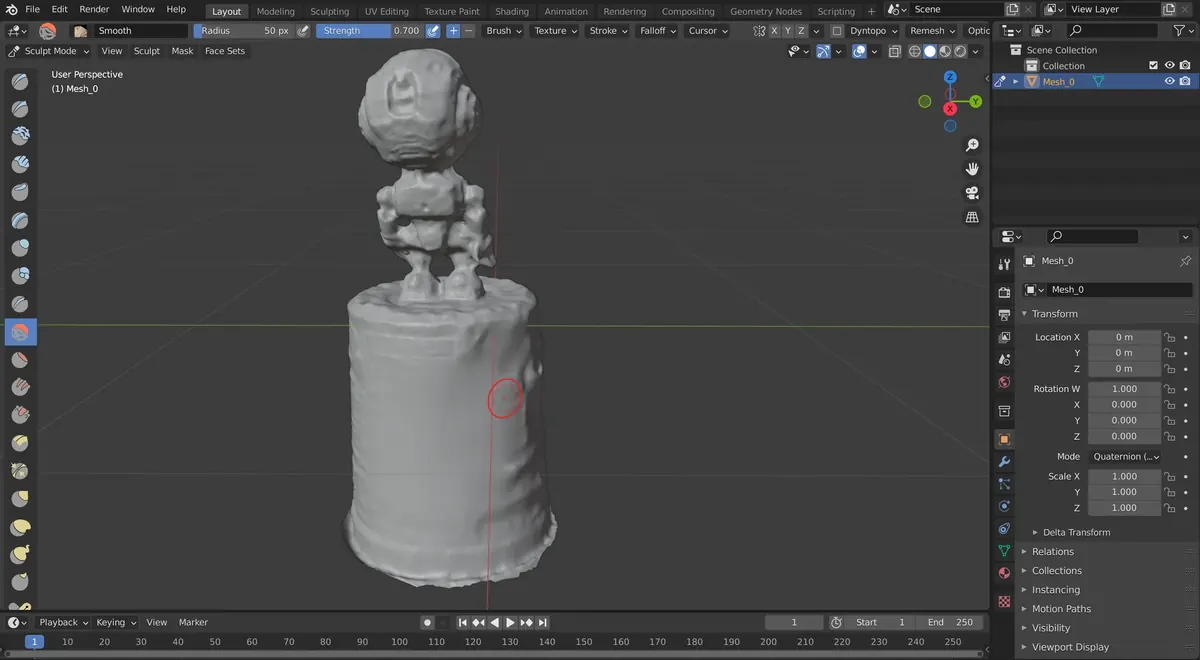Viewport: 1200px width, 660px height.
Task: Select the Blob brush tool
Action: (x=20, y=276)
